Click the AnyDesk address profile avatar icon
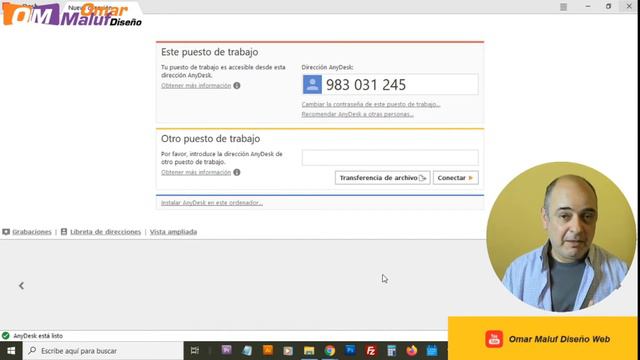The height and width of the screenshot is (360, 640). [x=312, y=84]
